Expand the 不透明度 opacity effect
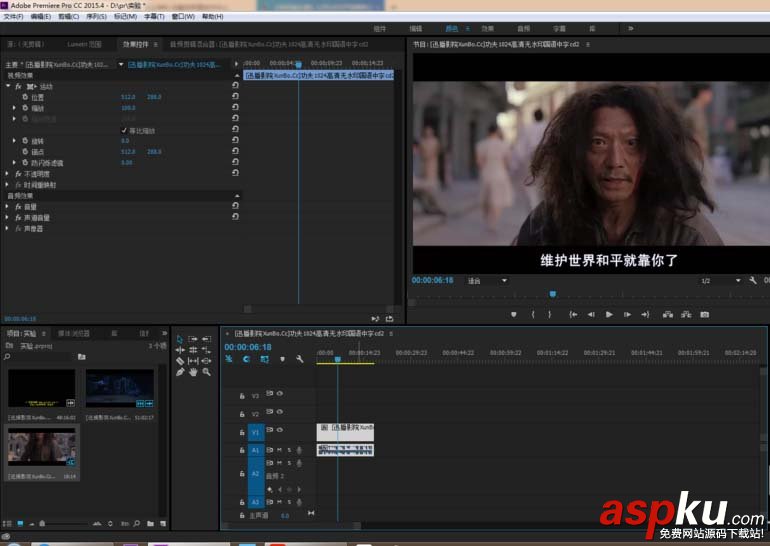The height and width of the screenshot is (546, 770). coord(8,174)
